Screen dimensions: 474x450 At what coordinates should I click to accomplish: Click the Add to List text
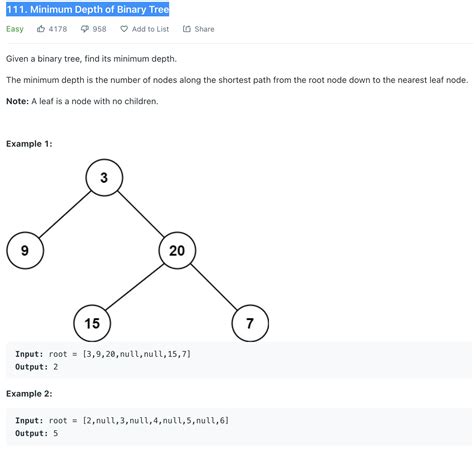[150, 29]
